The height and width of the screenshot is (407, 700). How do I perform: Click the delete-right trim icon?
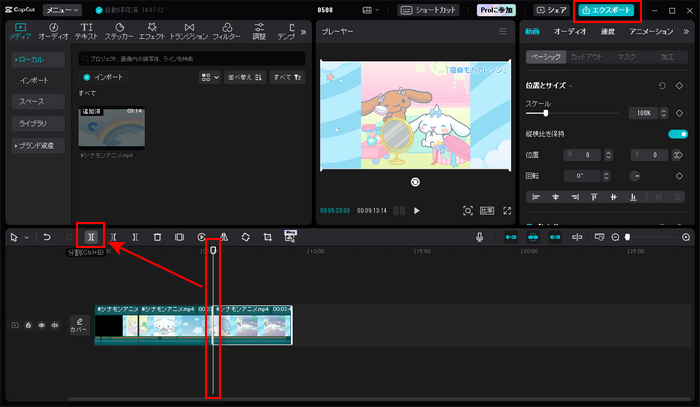coord(135,237)
